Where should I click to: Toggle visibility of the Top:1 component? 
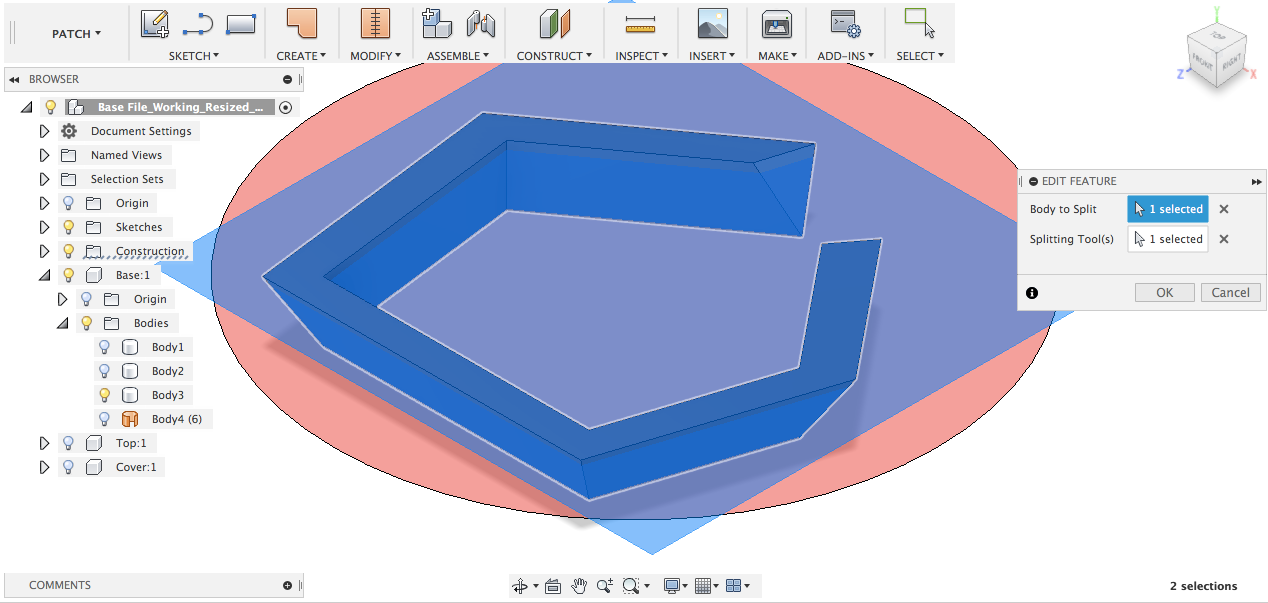coord(69,443)
